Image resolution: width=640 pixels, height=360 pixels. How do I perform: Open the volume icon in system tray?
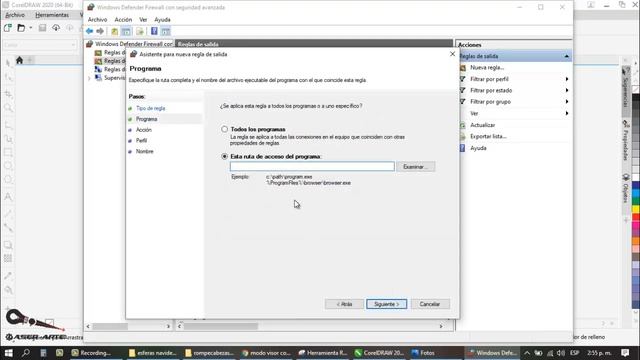click(561, 353)
